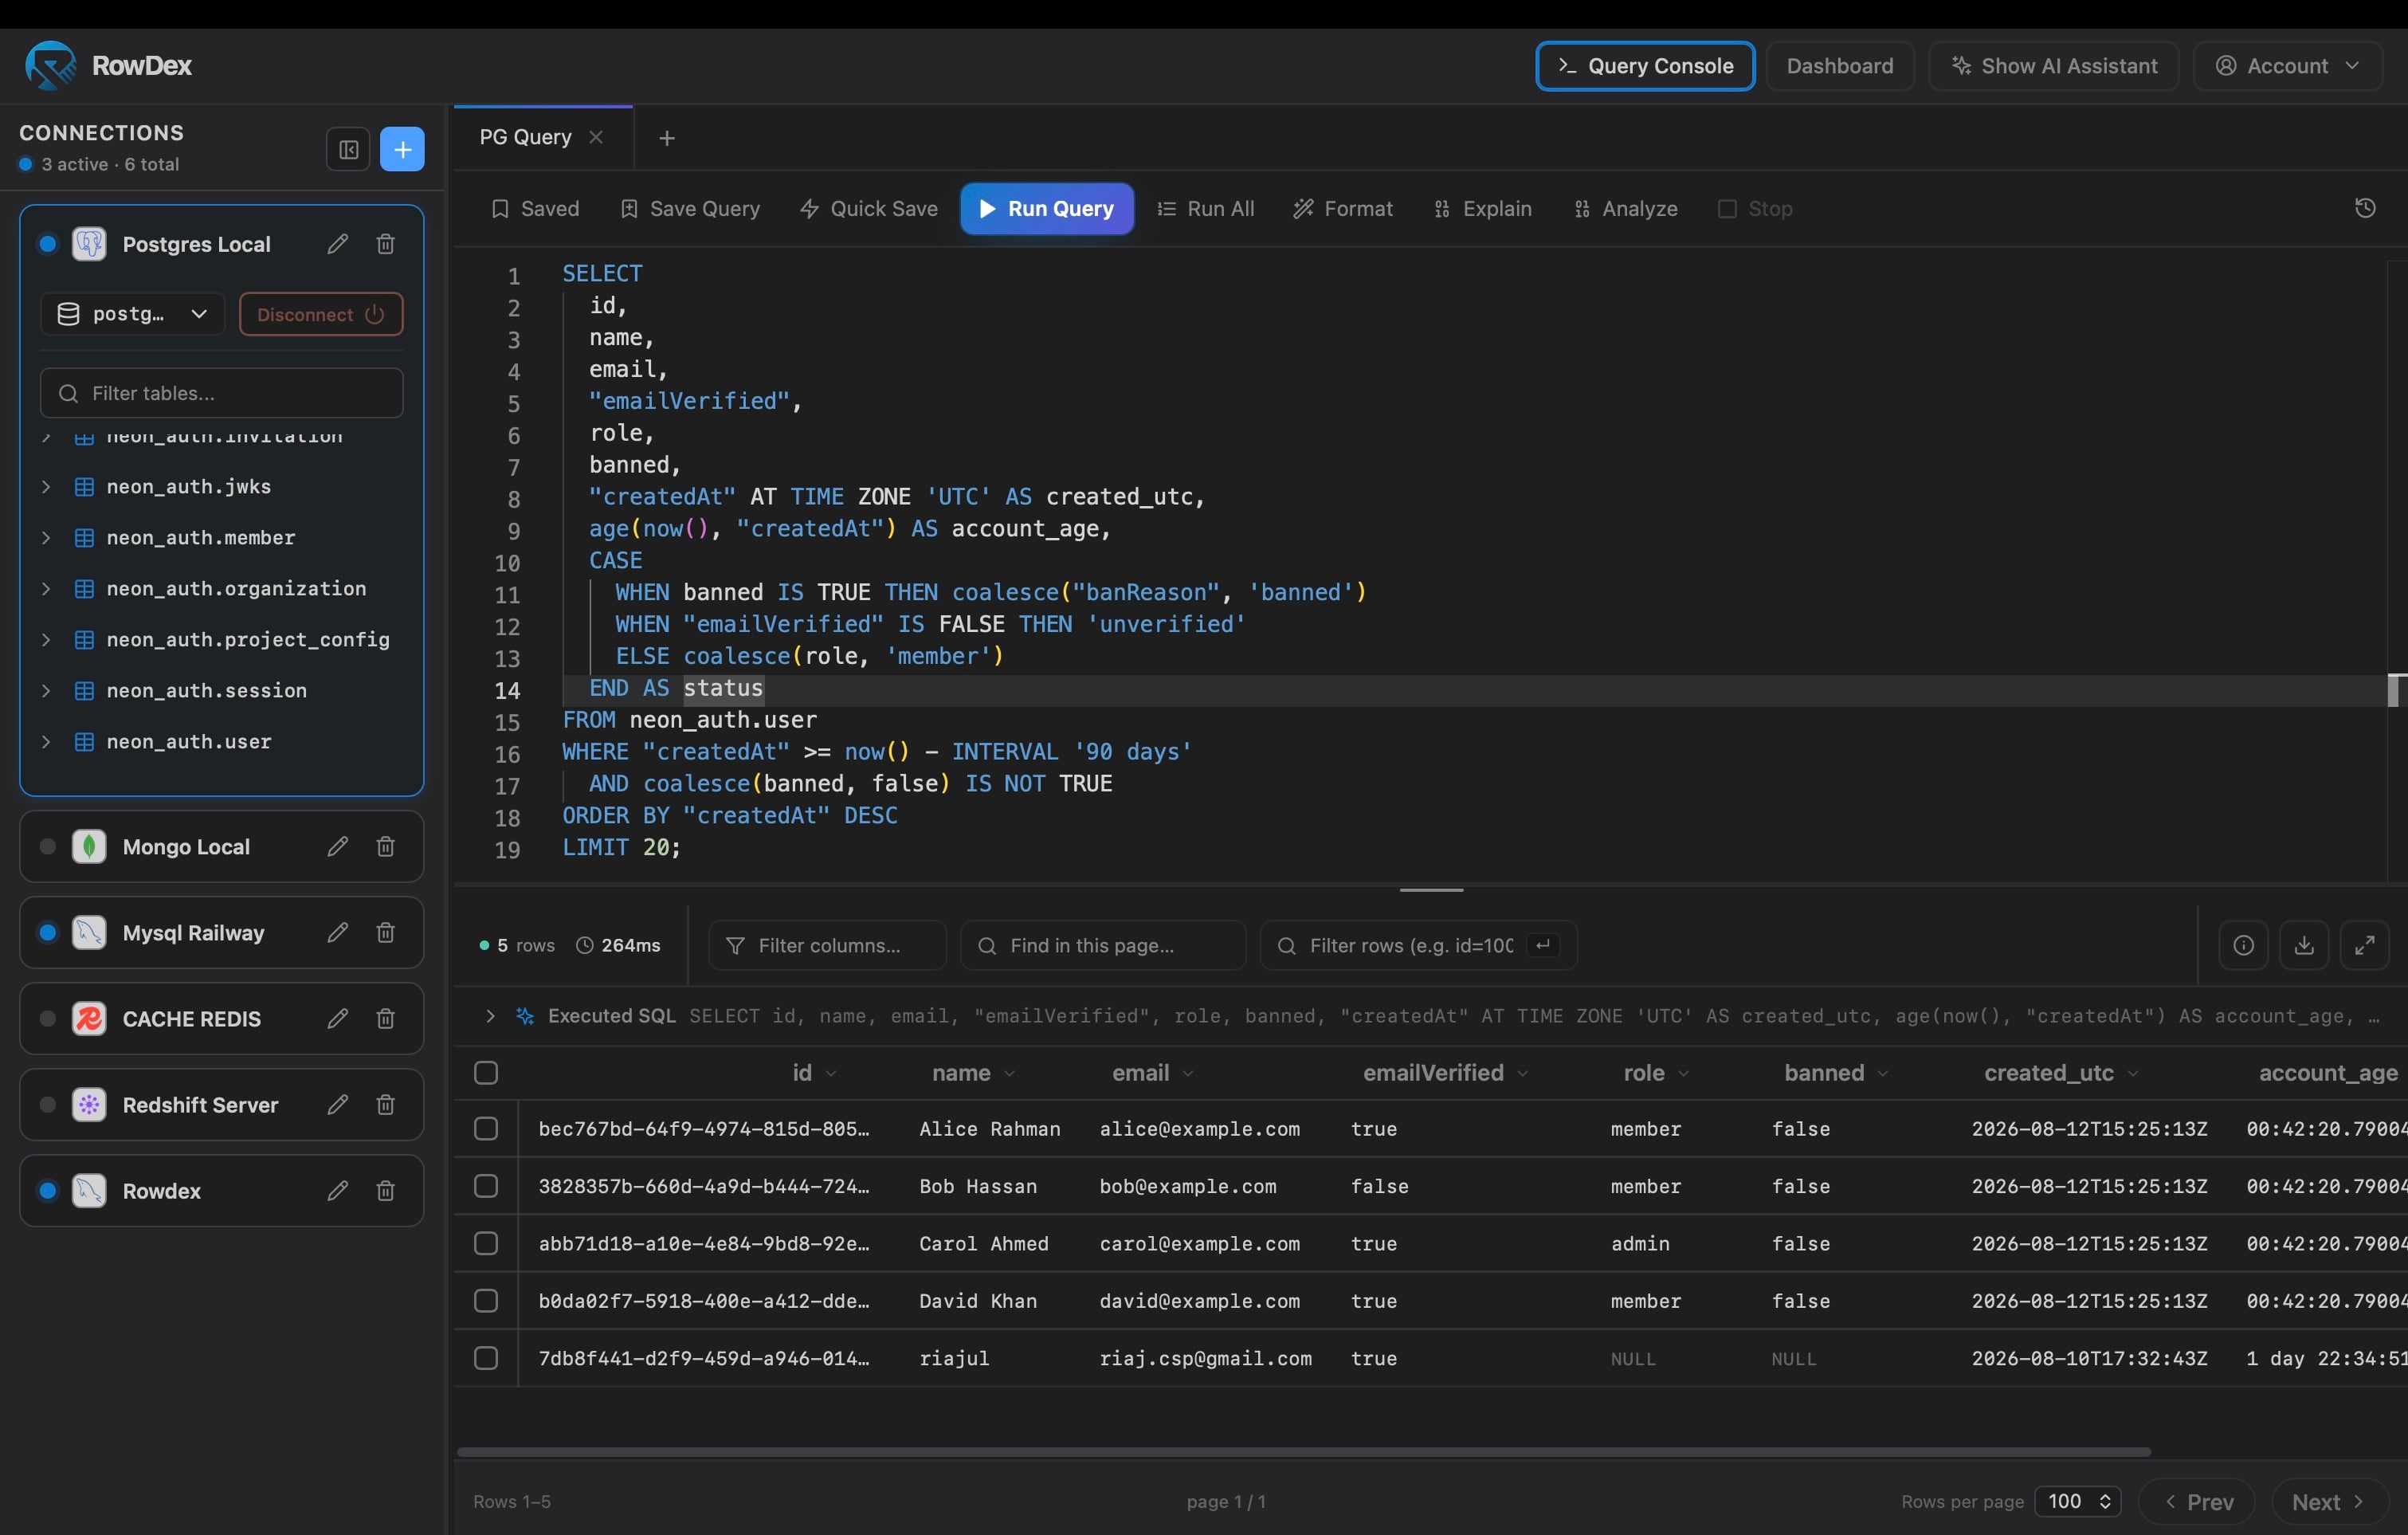Select the Bob Hassan row checkbox
The image size is (2408, 1535).
[486, 1186]
